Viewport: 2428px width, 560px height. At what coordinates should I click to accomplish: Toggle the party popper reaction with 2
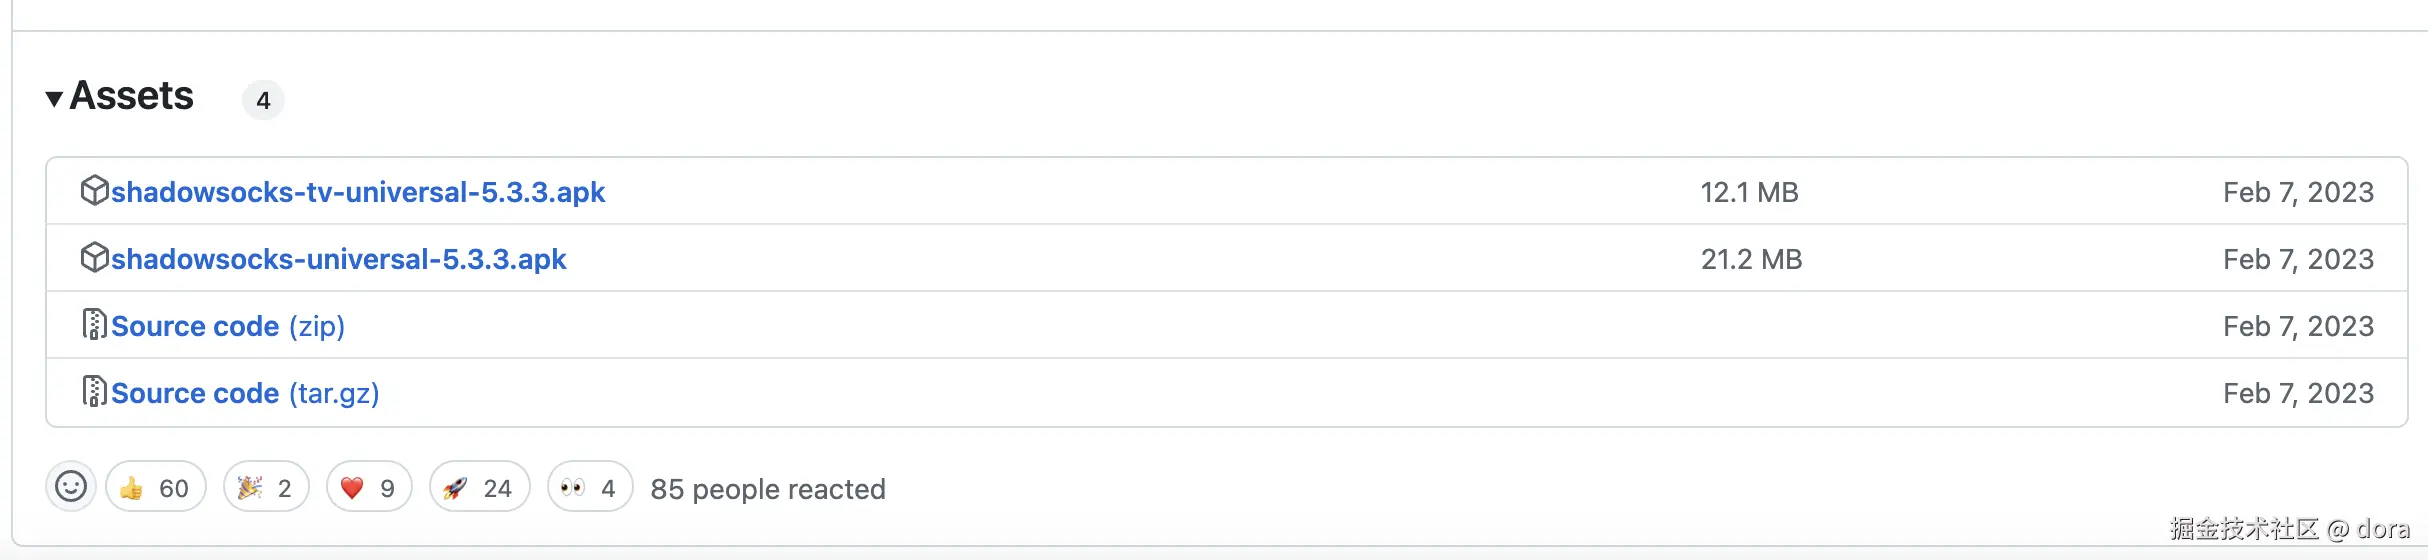tap(265, 487)
